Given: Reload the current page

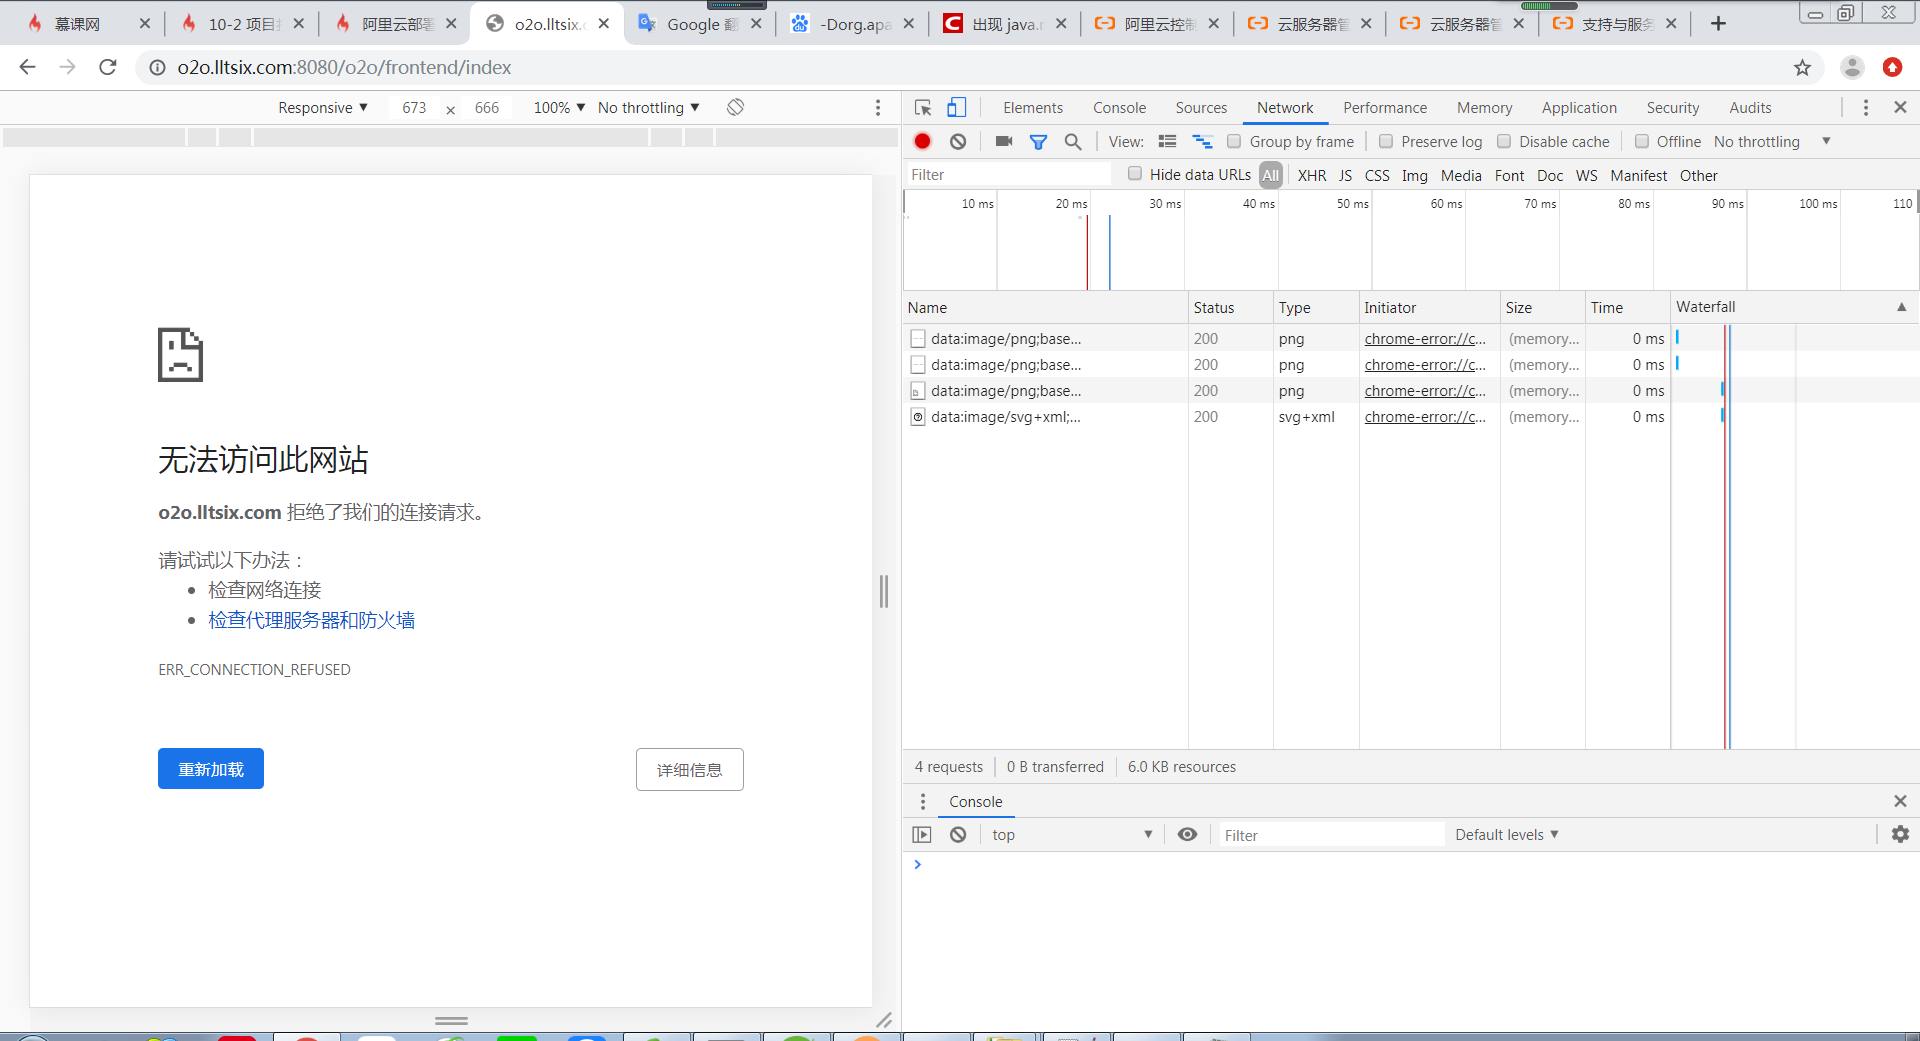Looking at the screenshot, I should coord(108,67).
